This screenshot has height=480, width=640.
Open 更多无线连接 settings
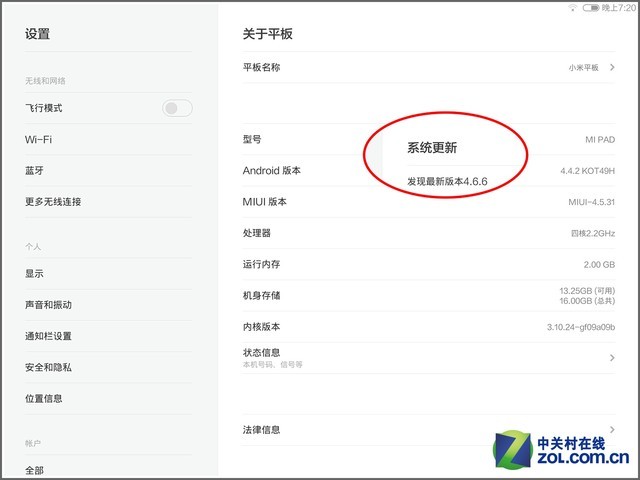[53, 201]
